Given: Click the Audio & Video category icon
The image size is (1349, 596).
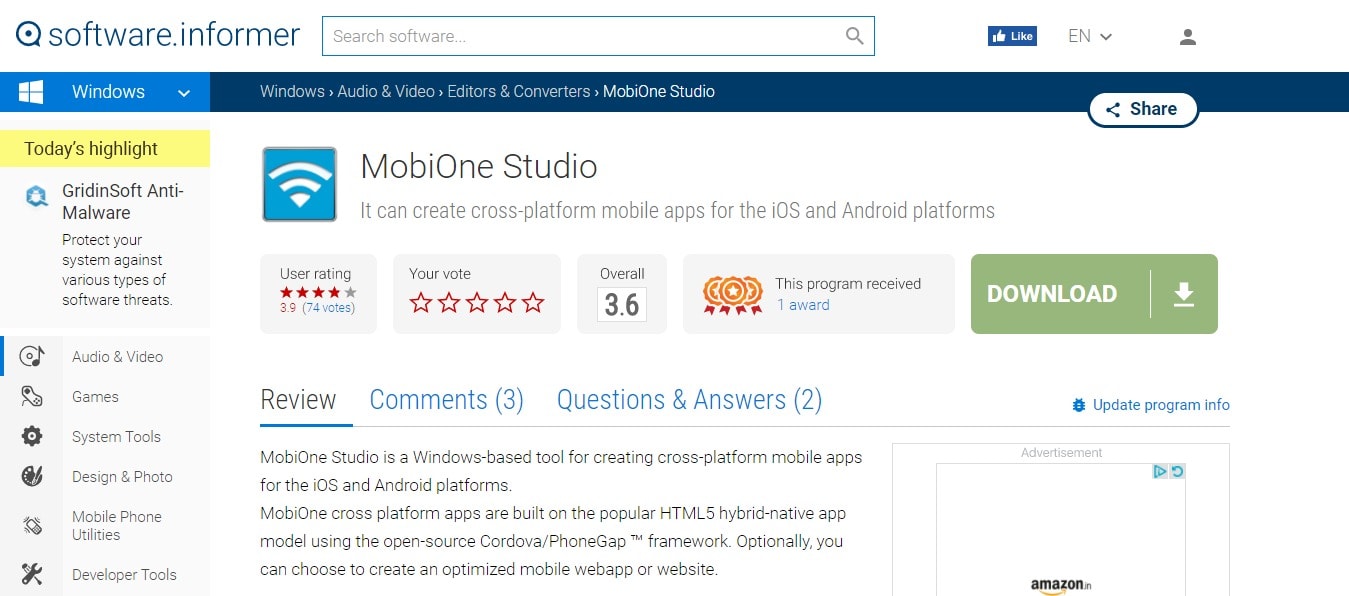Looking at the screenshot, I should [x=32, y=357].
